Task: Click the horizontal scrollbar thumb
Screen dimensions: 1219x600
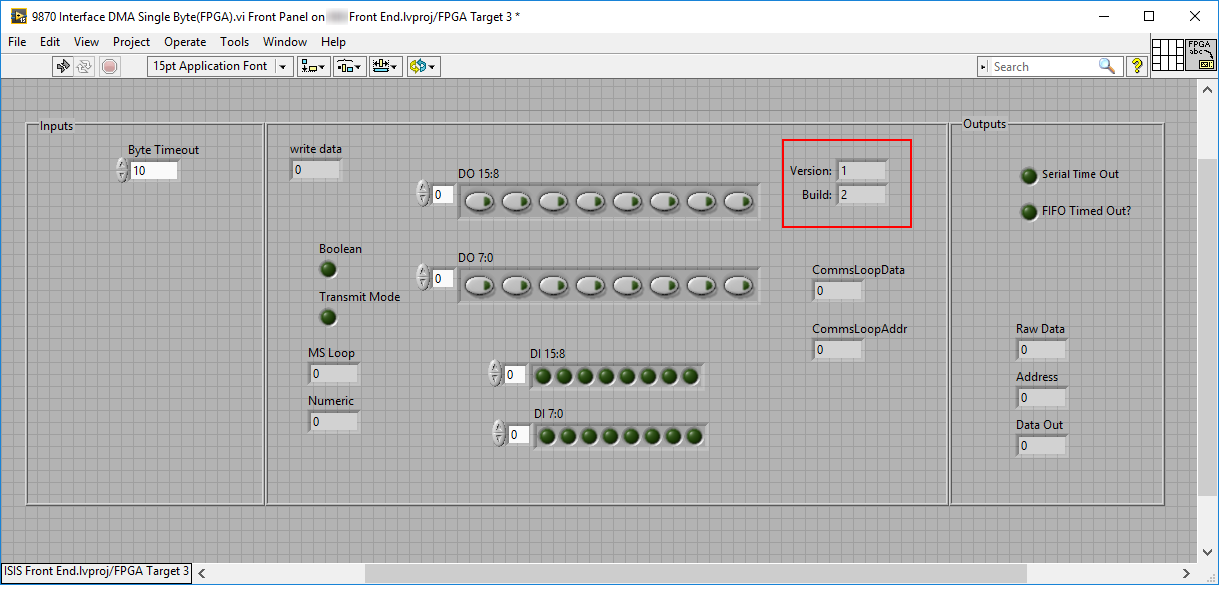Action: tap(695, 573)
